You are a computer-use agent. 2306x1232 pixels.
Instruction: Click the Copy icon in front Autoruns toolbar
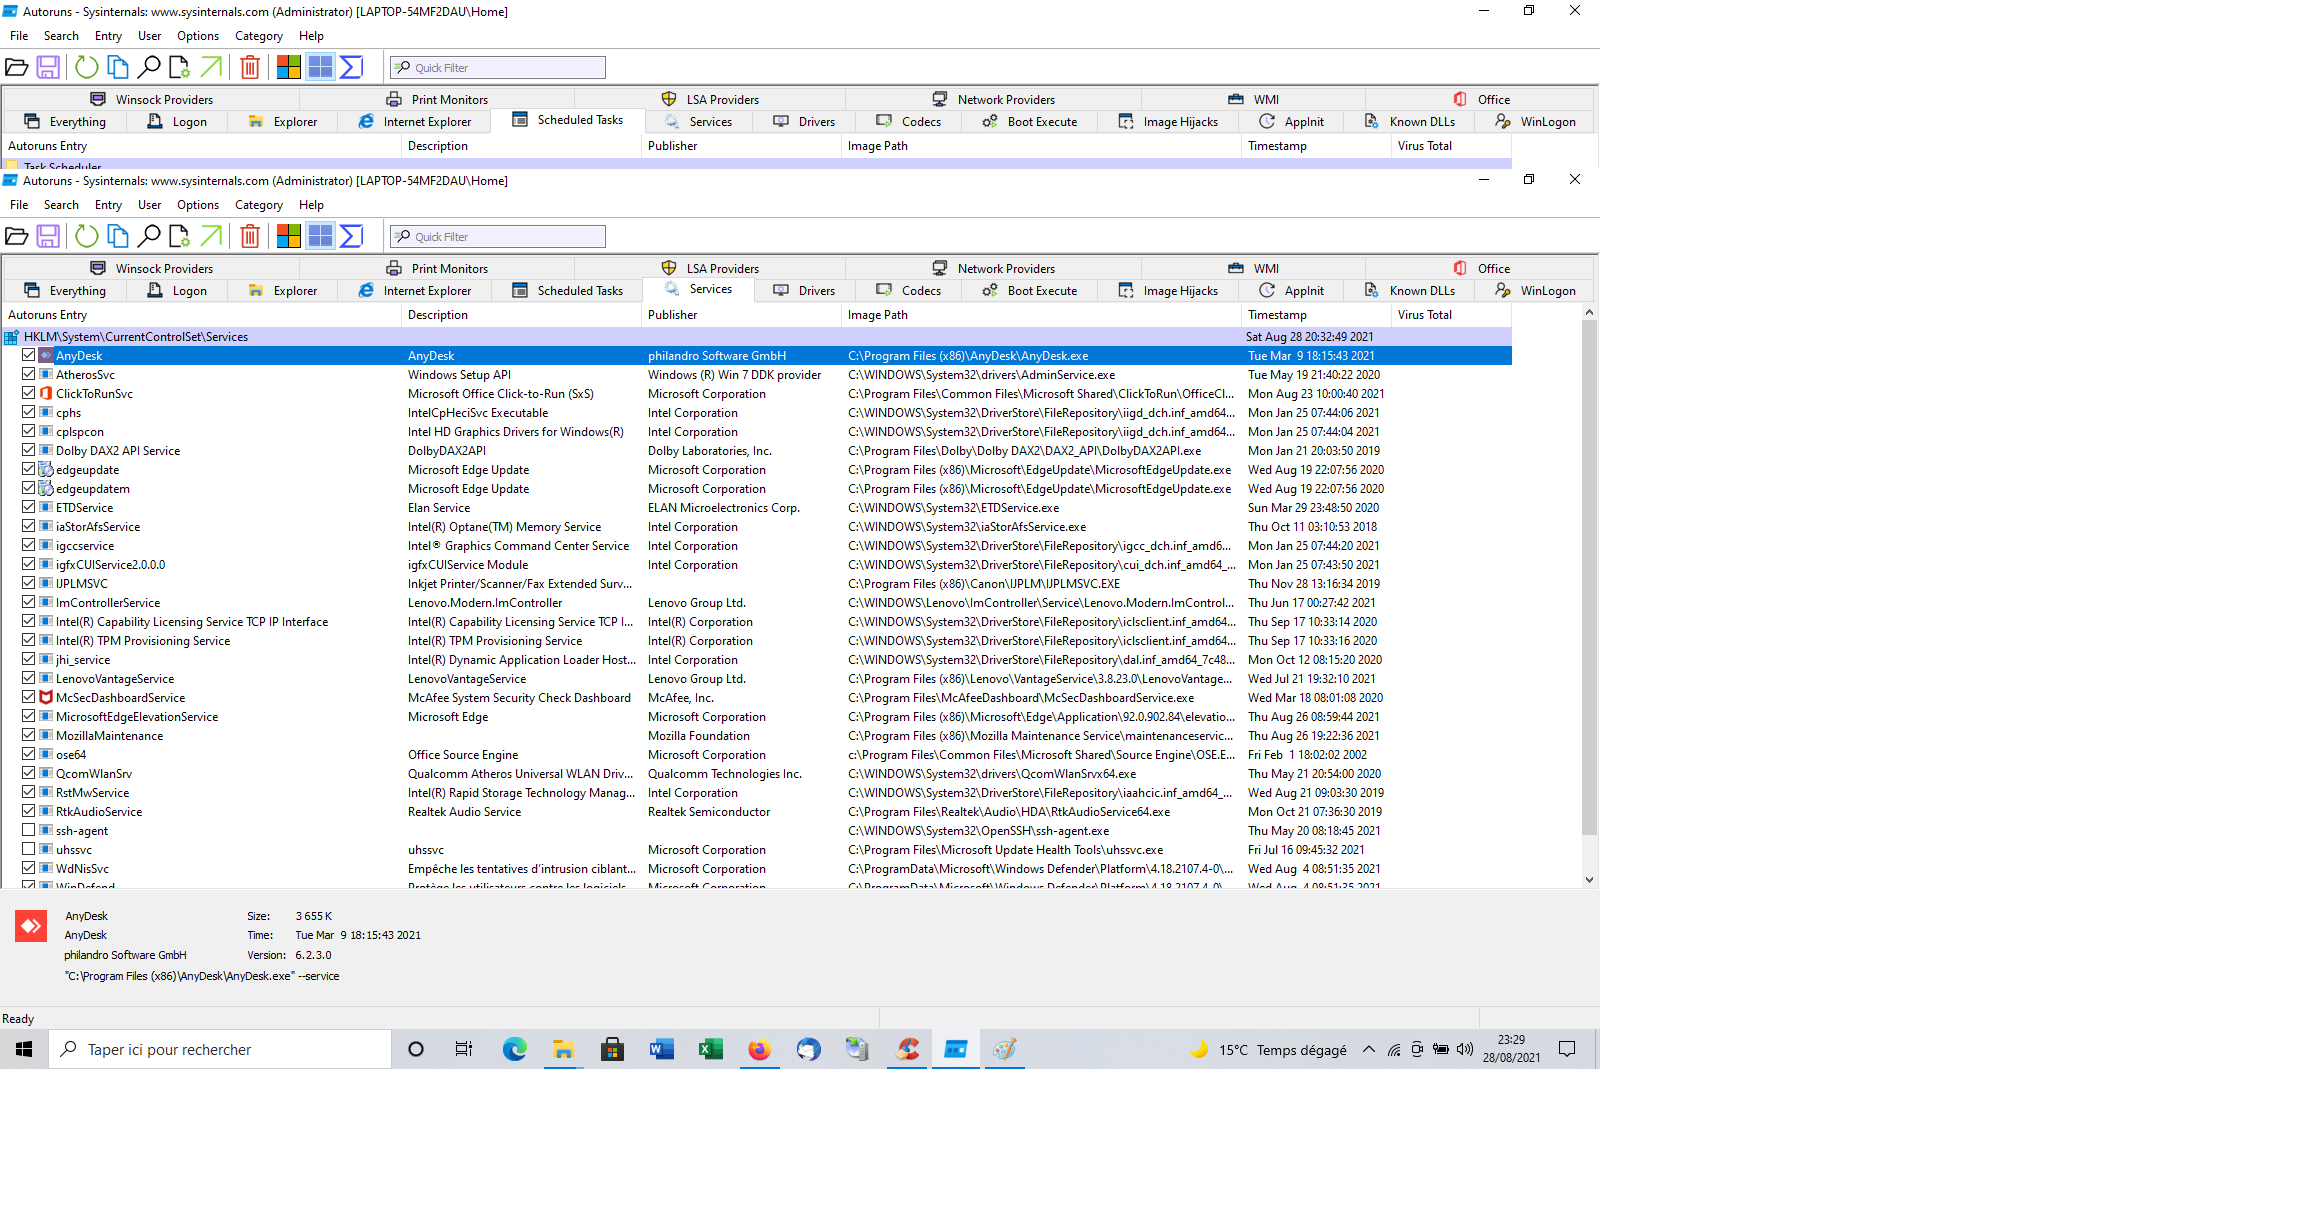tap(118, 236)
